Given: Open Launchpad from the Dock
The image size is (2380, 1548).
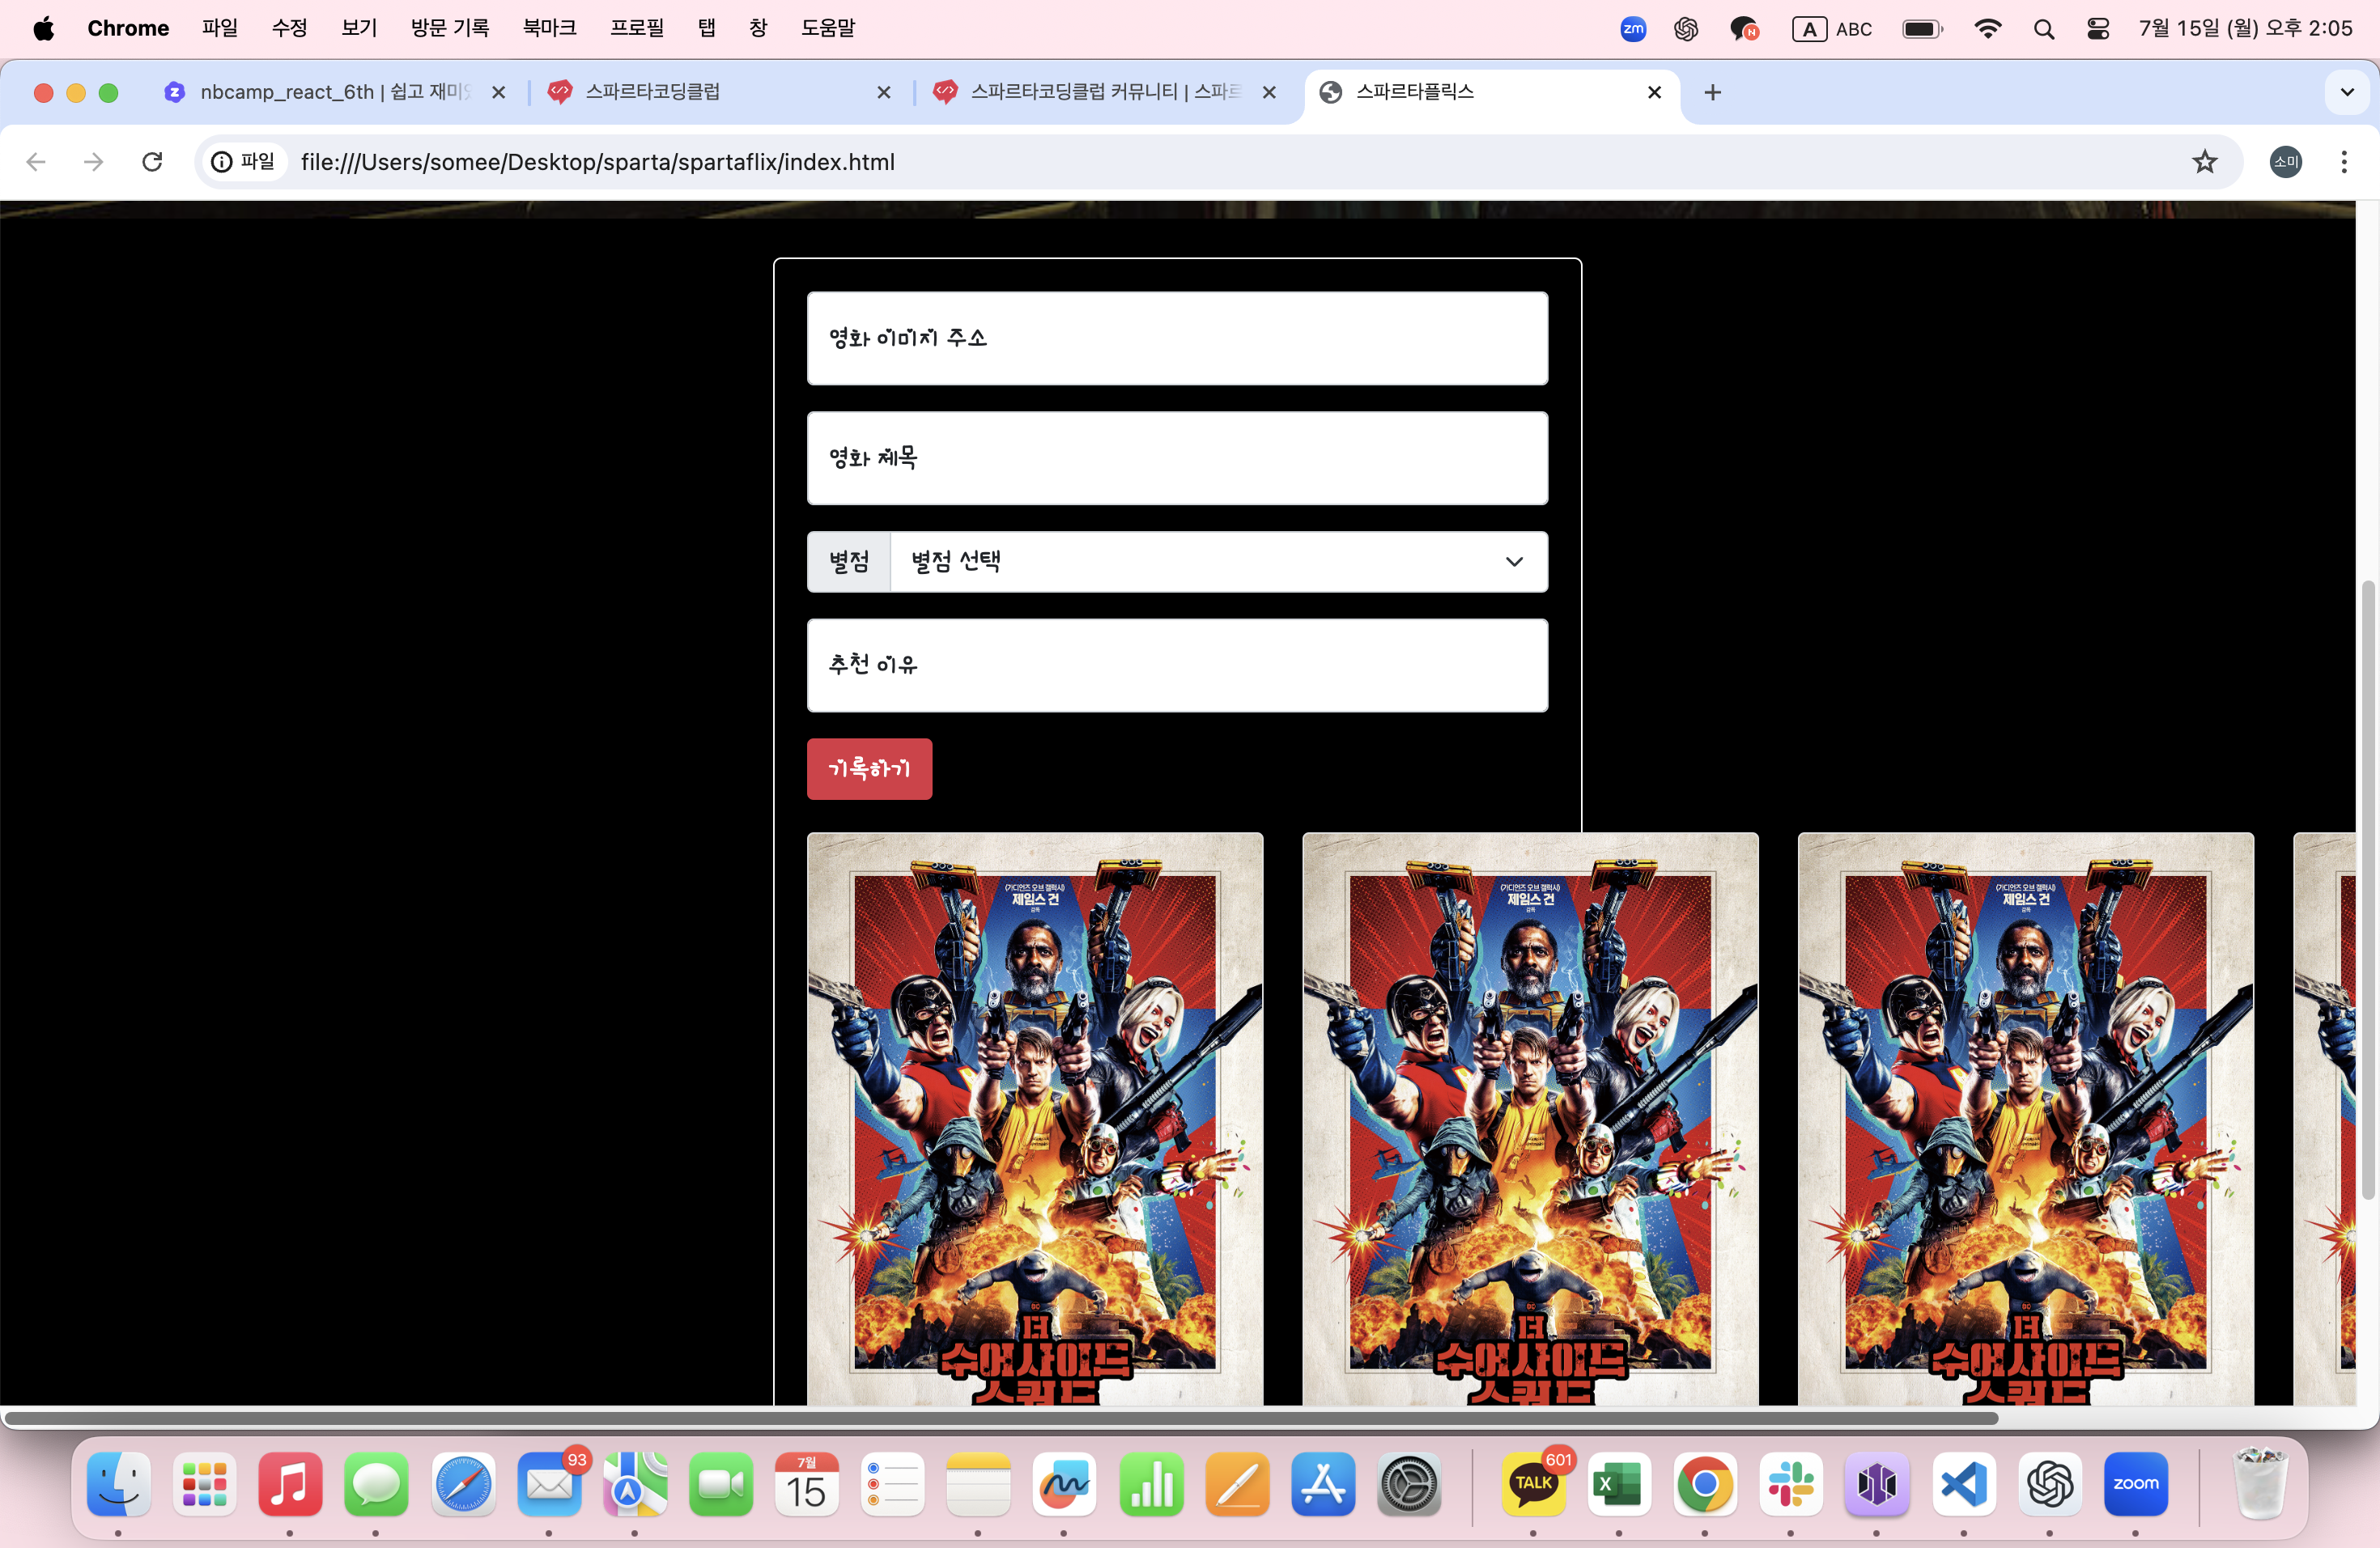Looking at the screenshot, I should 205,1484.
